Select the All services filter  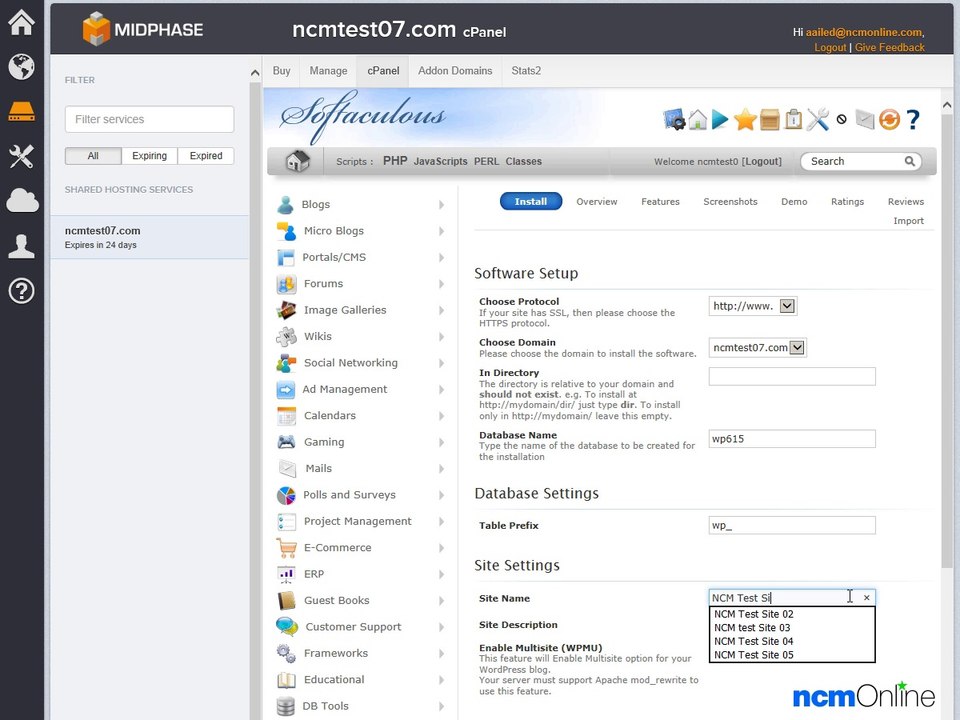tap(93, 156)
